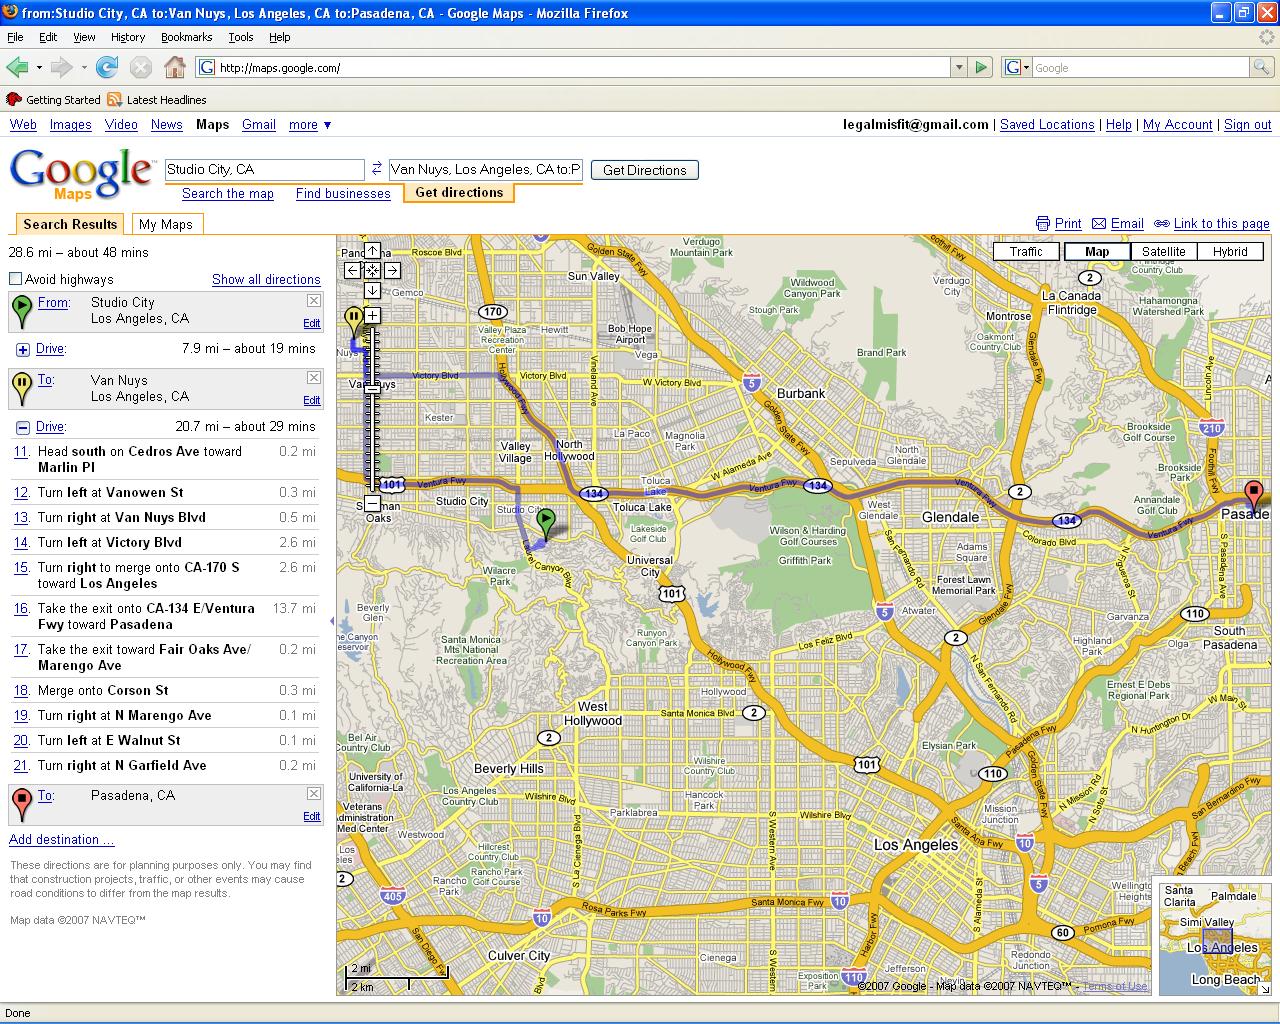Collapse the left panel with the arrow handle

pyautogui.click(x=331, y=621)
